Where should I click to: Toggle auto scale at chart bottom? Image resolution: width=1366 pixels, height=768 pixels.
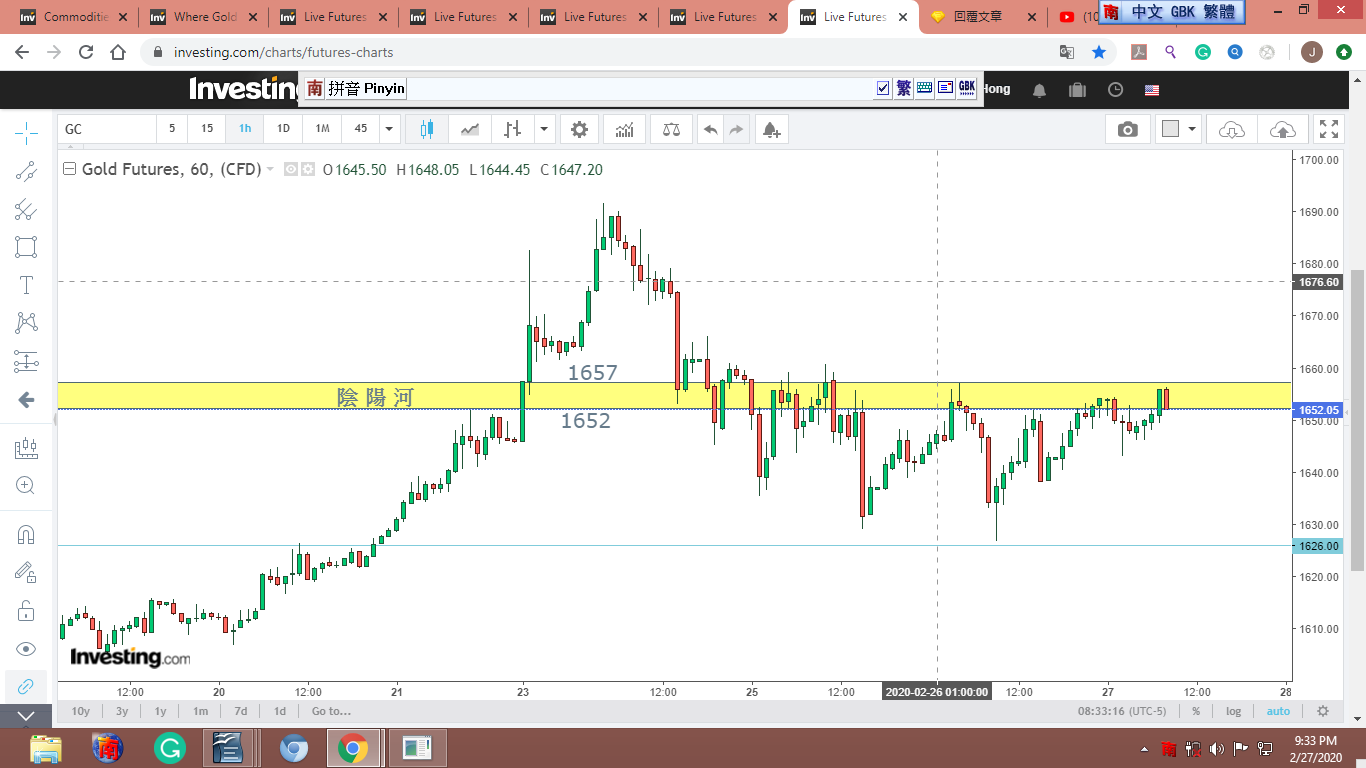tap(1278, 711)
